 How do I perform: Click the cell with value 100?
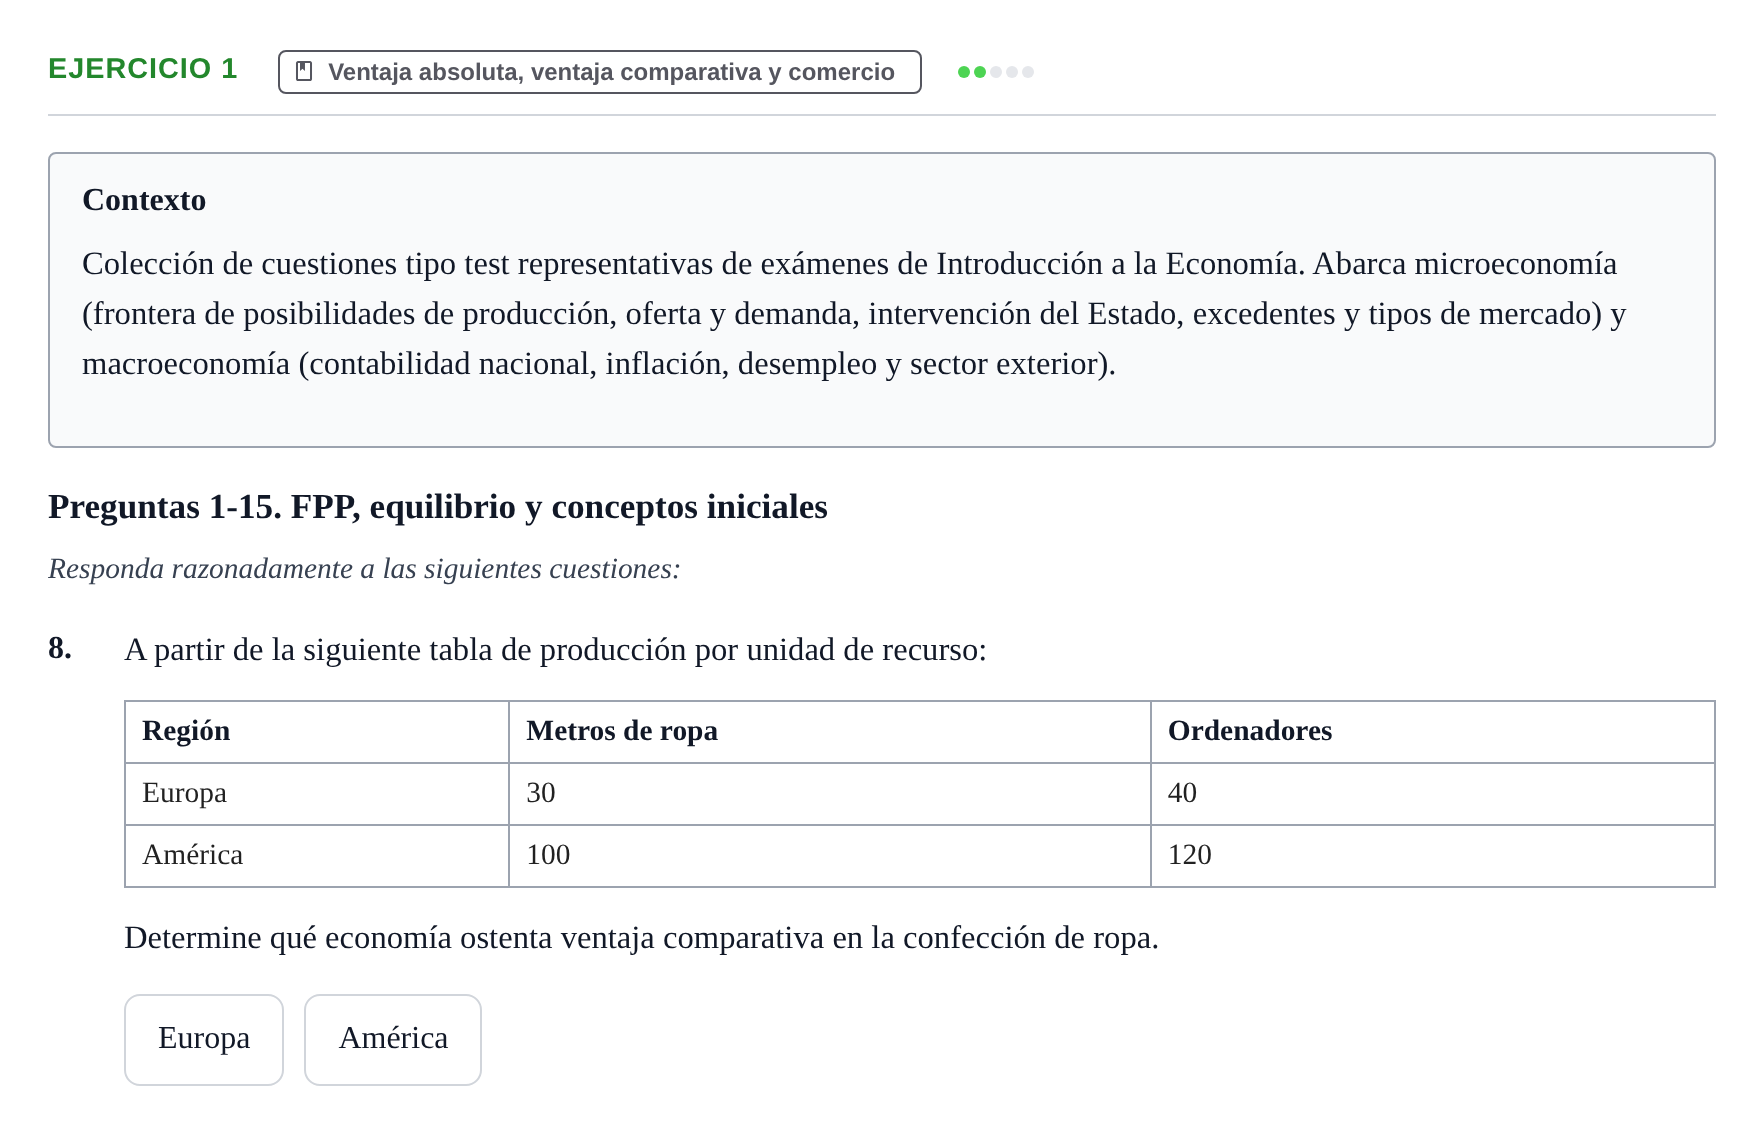tap(830, 856)
